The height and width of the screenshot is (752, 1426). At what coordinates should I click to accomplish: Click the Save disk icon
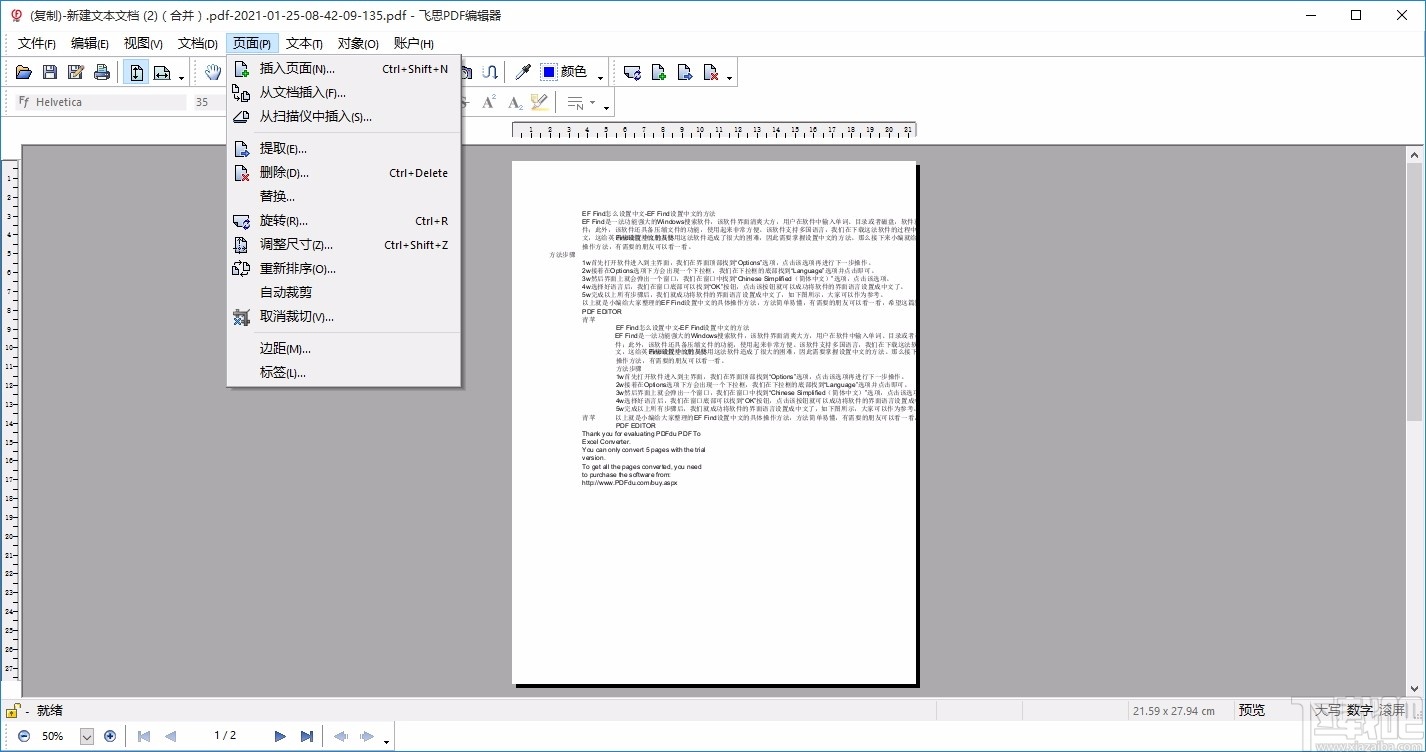(50, 72)
